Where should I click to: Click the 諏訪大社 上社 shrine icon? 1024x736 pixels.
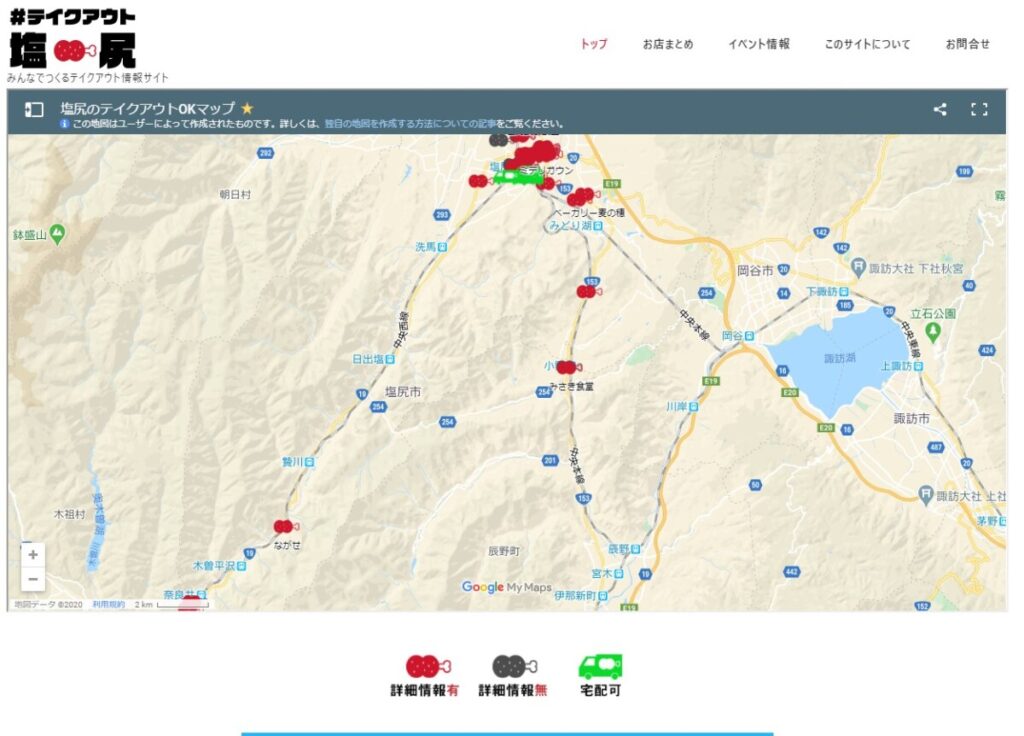pos(925,495)
